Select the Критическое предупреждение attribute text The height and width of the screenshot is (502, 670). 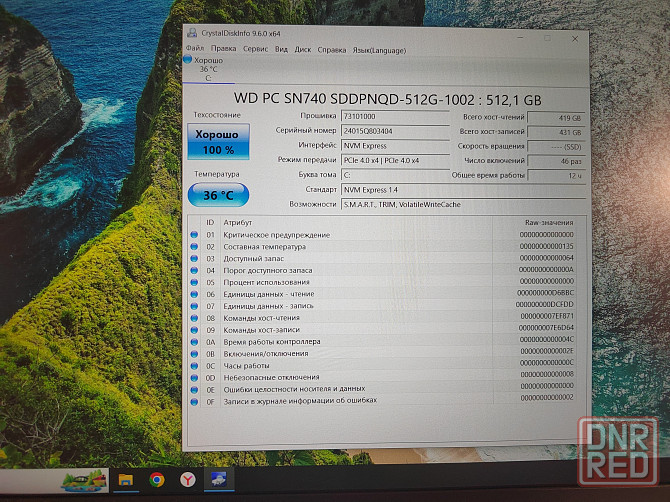276,235
